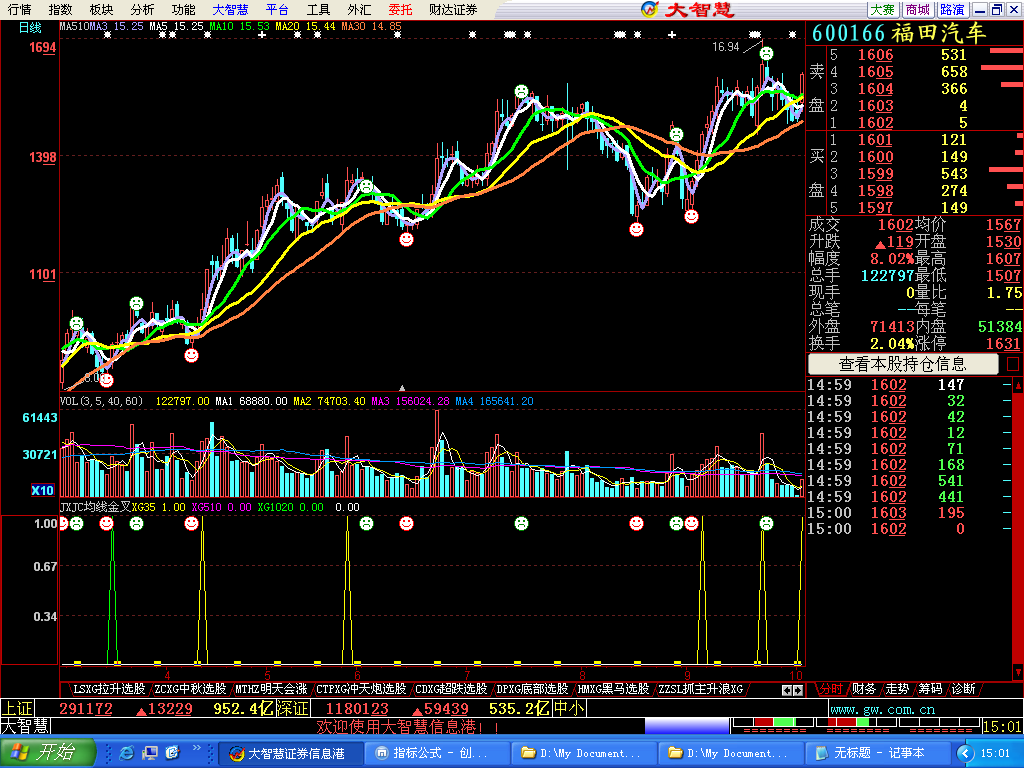This screenshot has width=1024, height=768.
Task: Click the tick list scroll-up arrow
Action: (1017, 386)
